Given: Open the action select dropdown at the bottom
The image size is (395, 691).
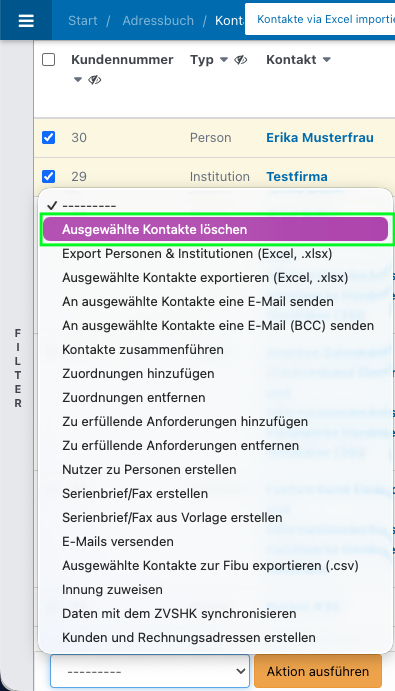Looking at the screenshot, I should (150, 671).
